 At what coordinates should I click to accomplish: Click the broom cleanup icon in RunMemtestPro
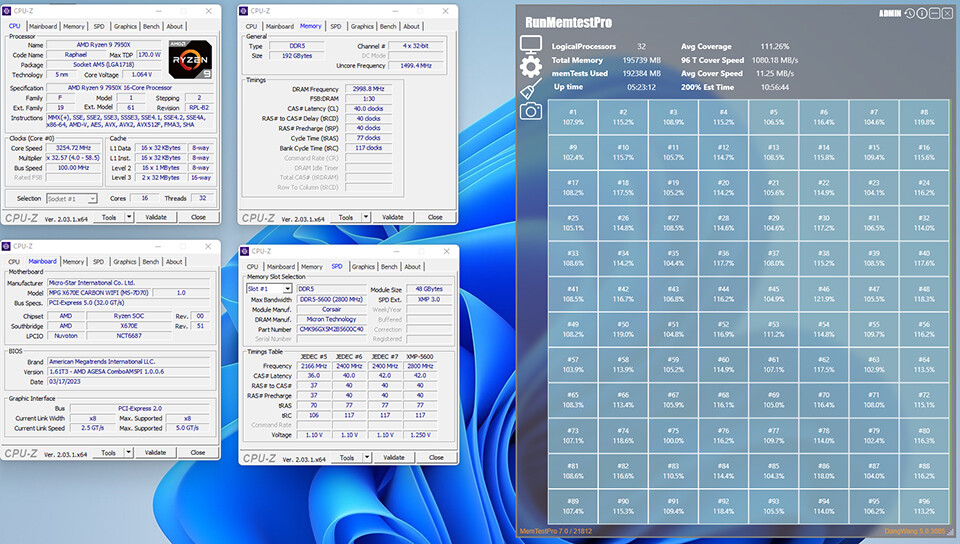(x=531, y=89)
